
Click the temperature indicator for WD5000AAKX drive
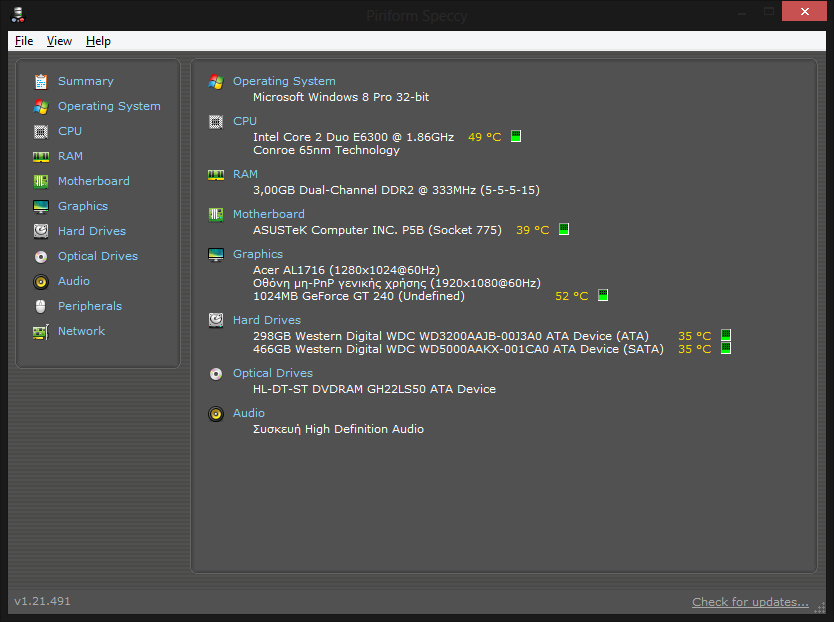click(x=725, y=349)
